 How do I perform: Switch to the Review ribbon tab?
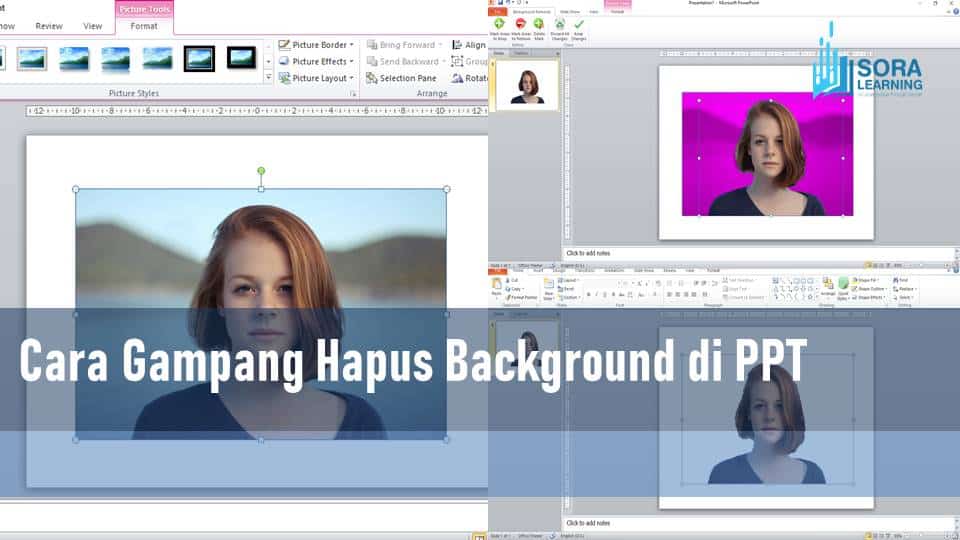tap(49, 26)
